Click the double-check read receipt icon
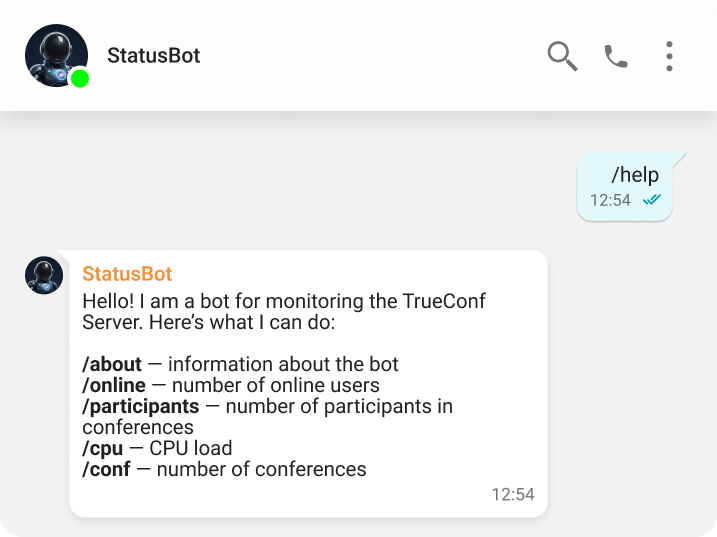 [652, 200]
